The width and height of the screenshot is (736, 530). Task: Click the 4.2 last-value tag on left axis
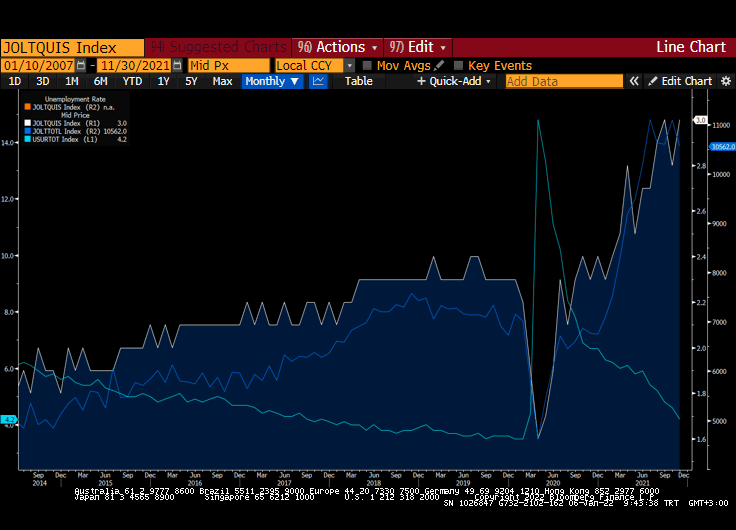click(9, 419)
